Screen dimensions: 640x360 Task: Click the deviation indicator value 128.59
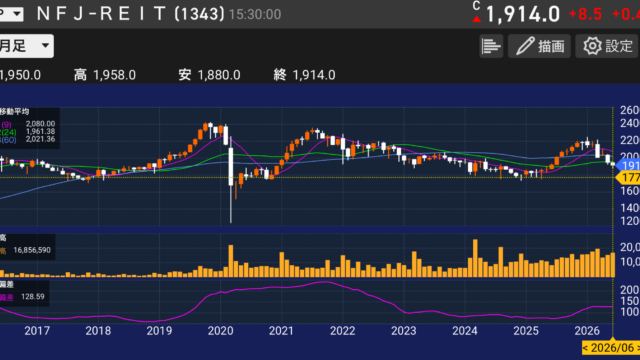point(33,297)
